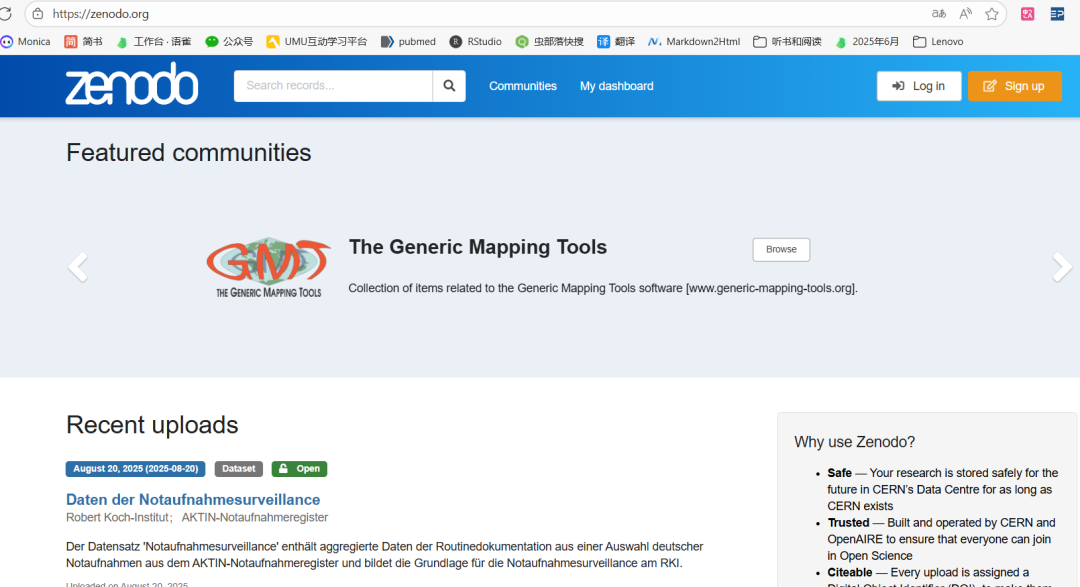Open the Communities page
1080x587 pixels.
[523, 86]
